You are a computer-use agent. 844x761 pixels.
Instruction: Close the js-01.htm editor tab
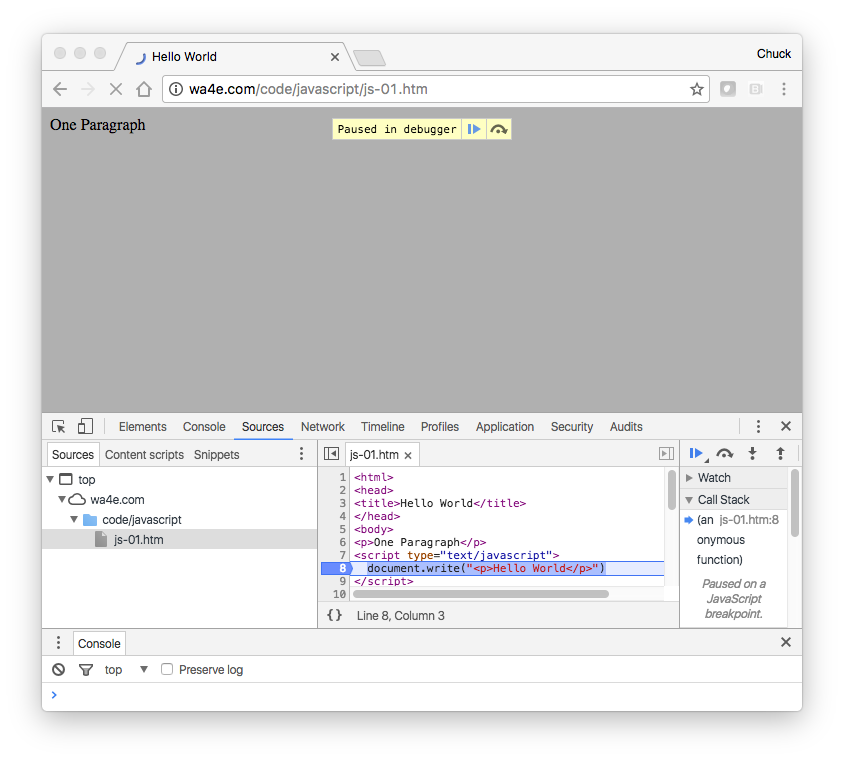[408, 455]
